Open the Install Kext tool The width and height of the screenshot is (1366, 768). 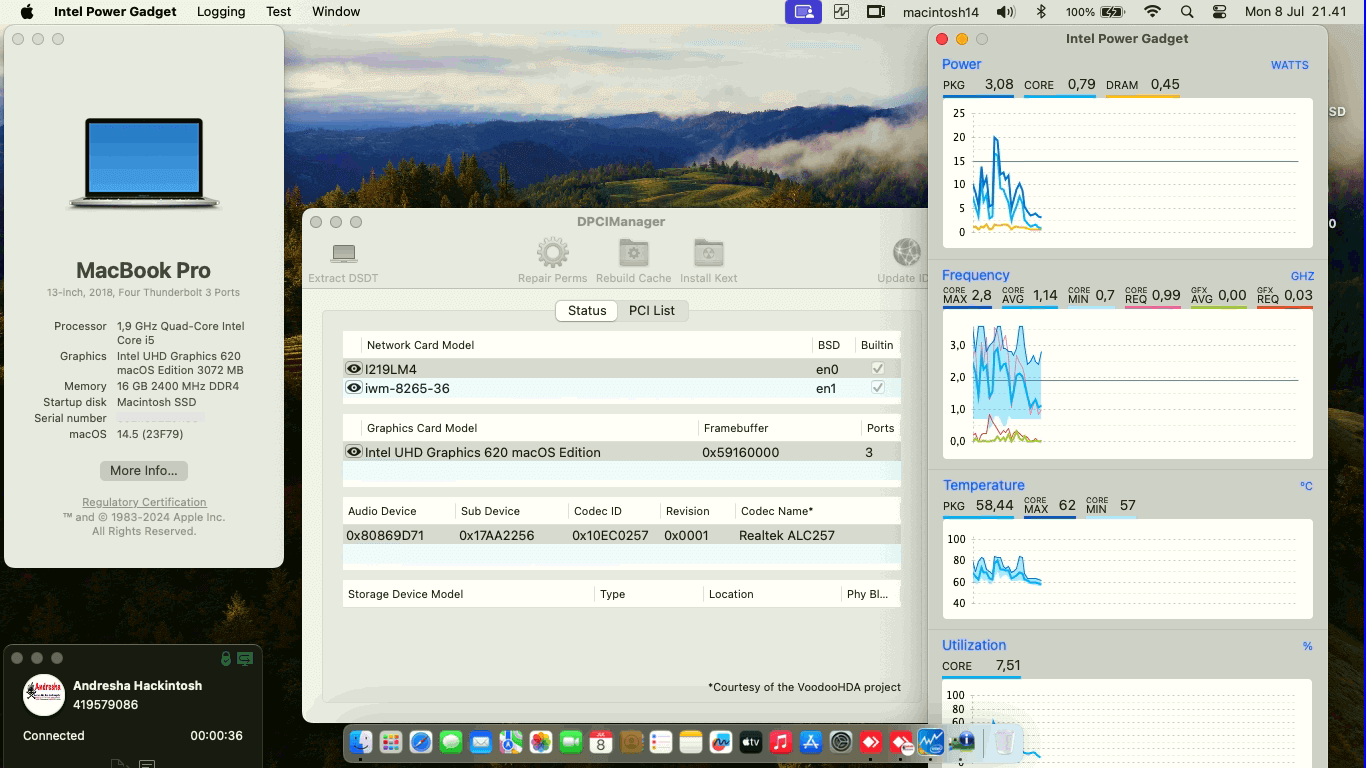point(709,254)
